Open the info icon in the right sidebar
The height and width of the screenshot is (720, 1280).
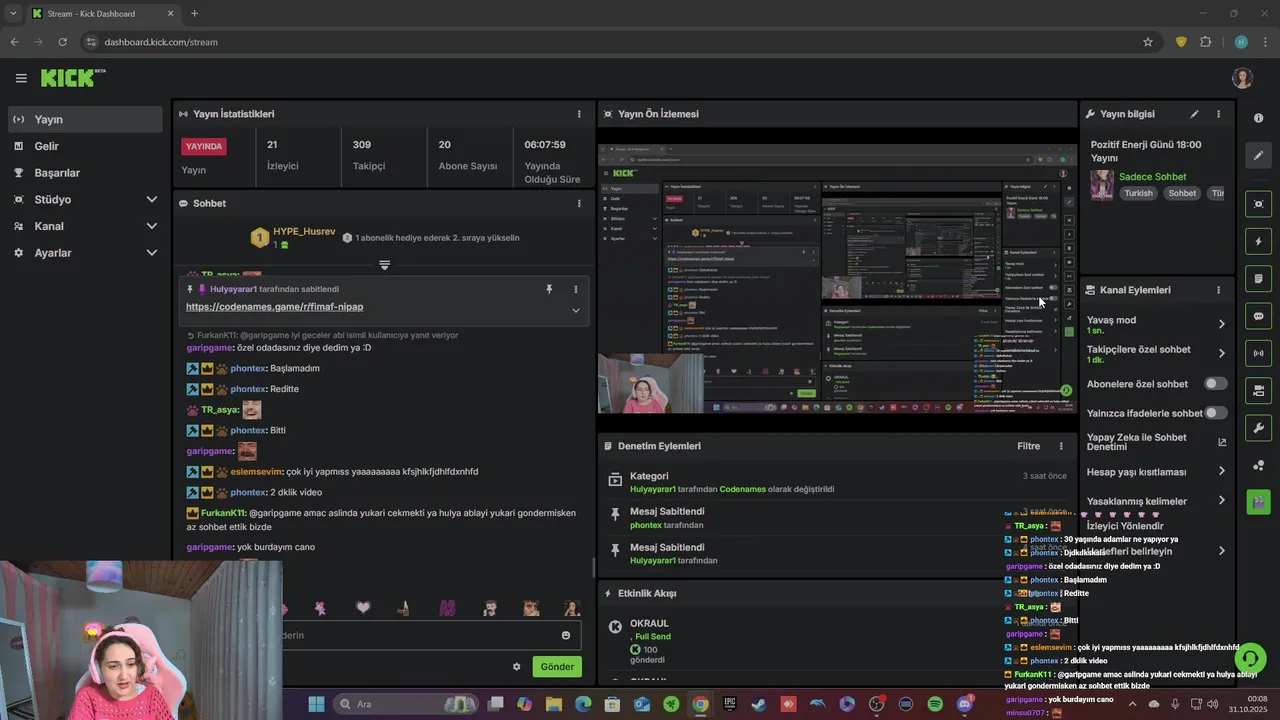(x=1258, y=118)
